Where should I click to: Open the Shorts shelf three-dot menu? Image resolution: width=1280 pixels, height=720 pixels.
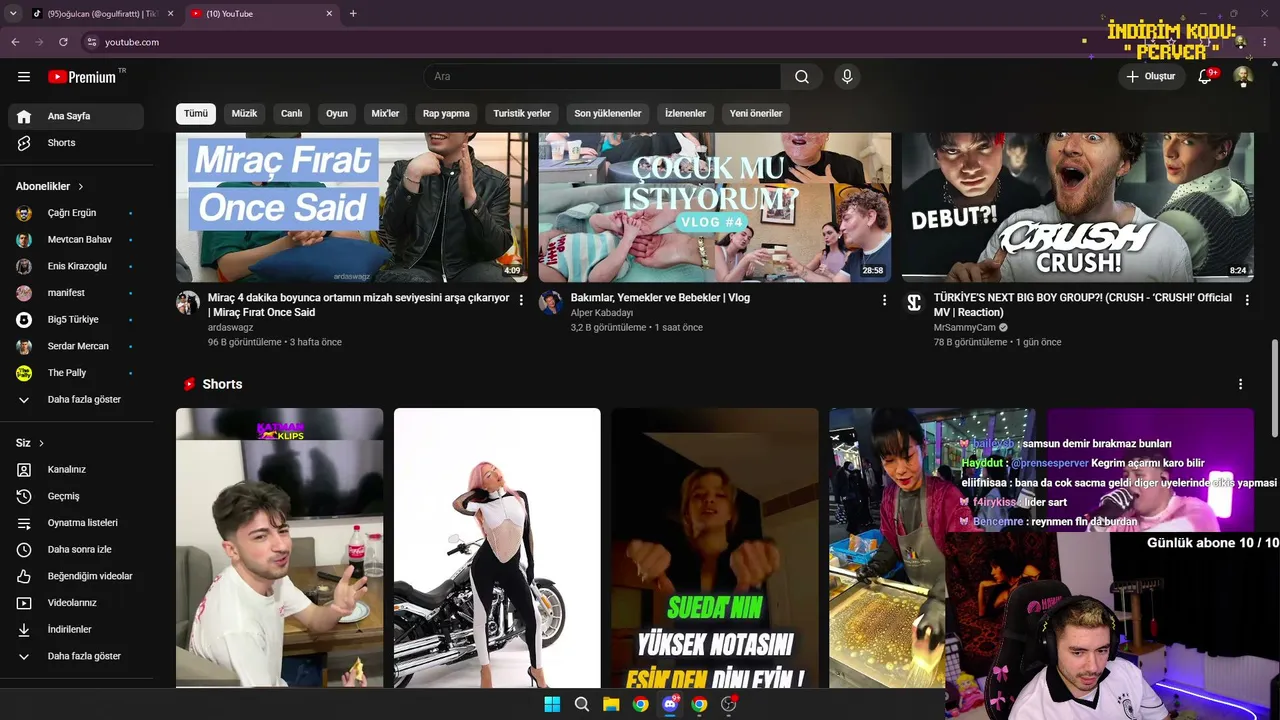coord(1241,384)
